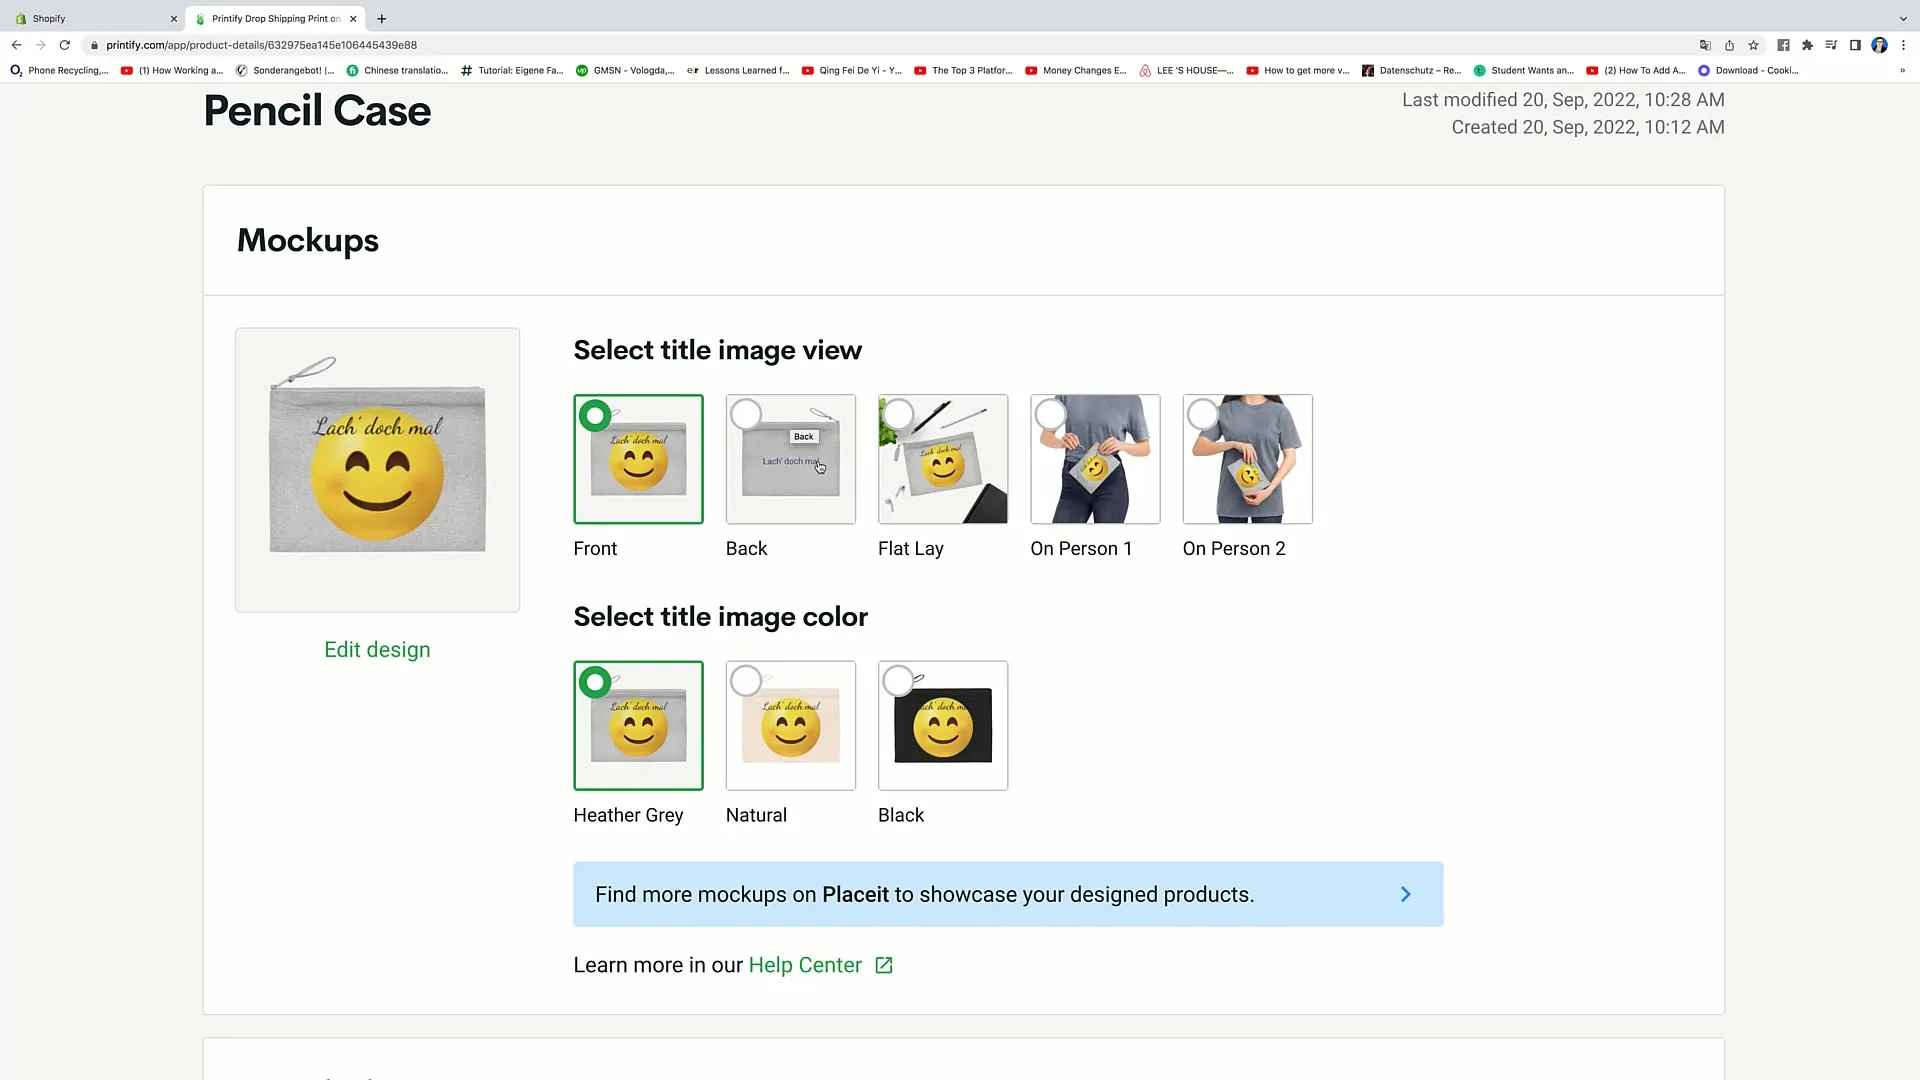Image resolution: width=1920 pixels, height=1080 pixels.
Task: Click the Created 20, Sep, 2022 text
Action: point(1588,127)
